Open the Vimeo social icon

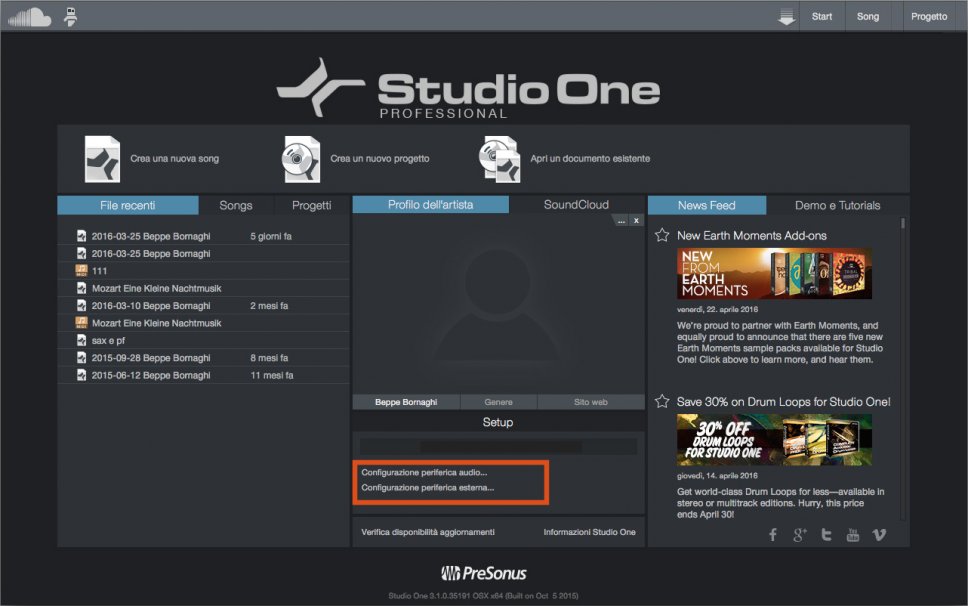click(879, 535)
